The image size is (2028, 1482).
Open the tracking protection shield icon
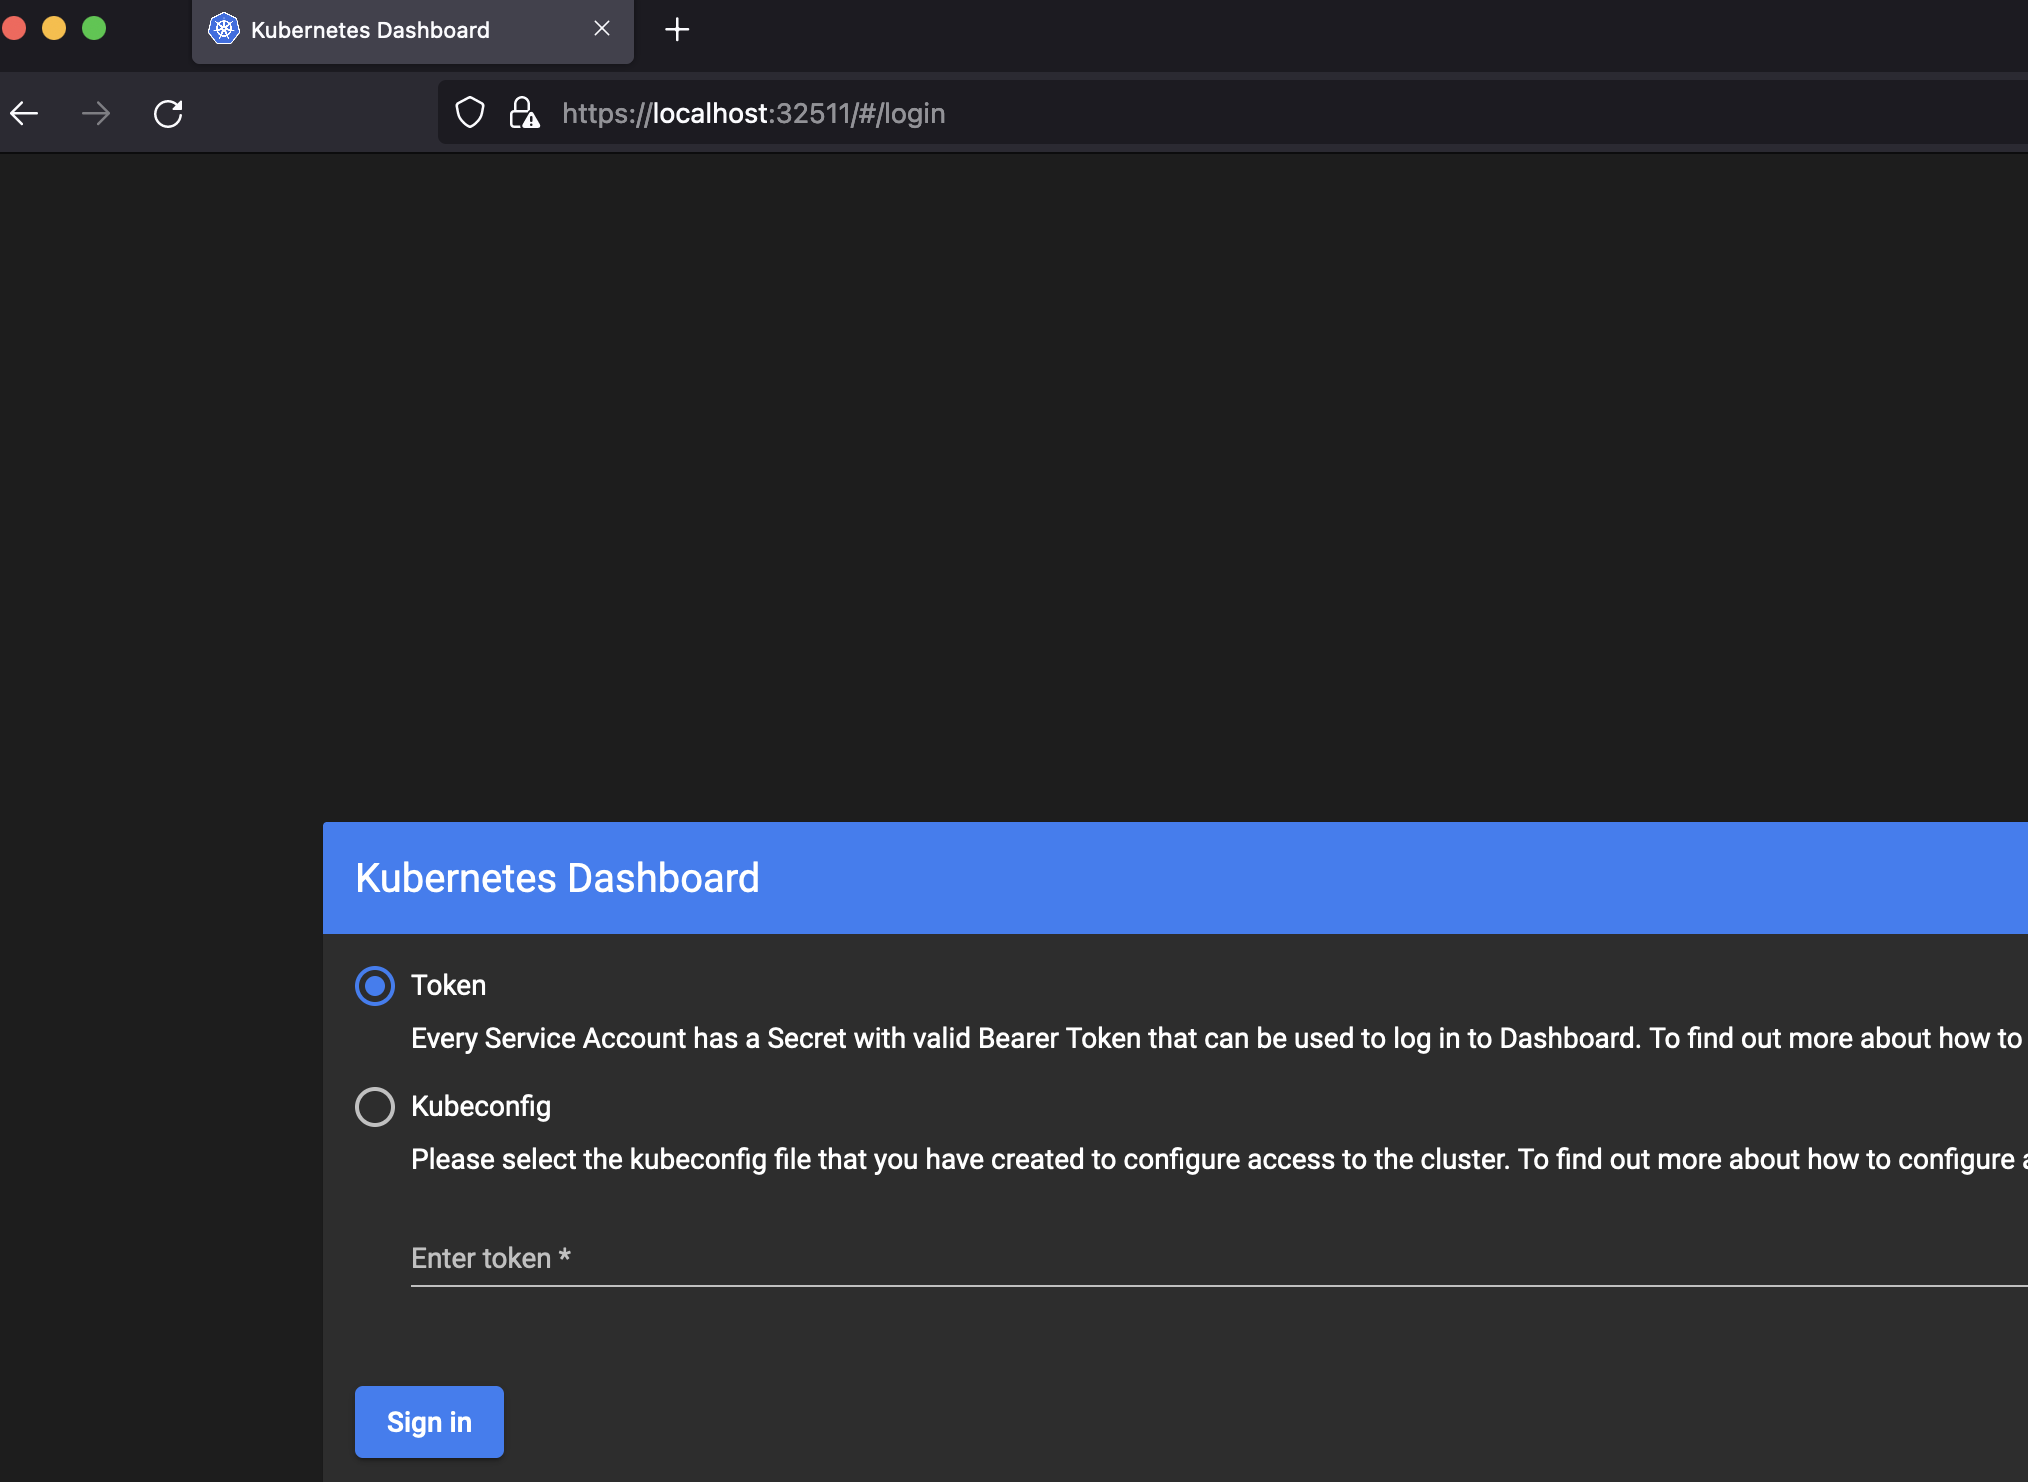(x=470, y=113)
